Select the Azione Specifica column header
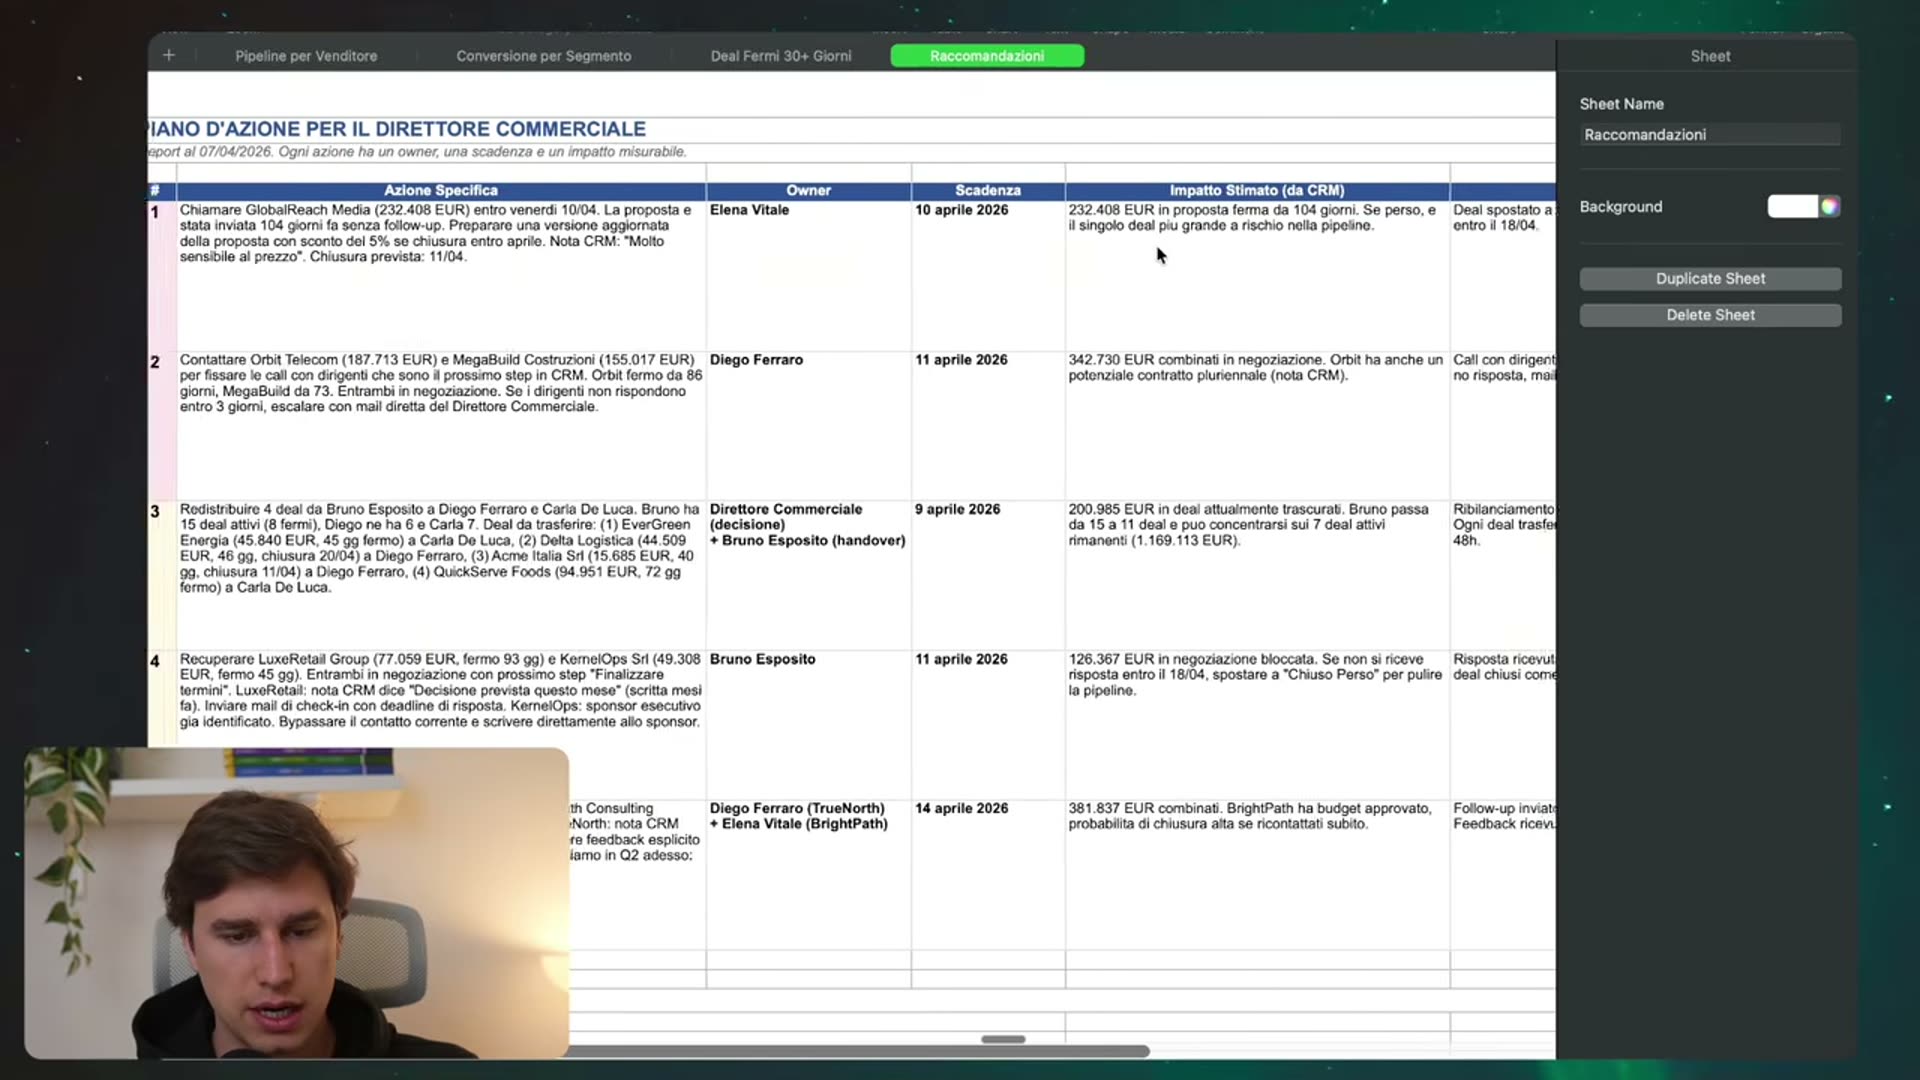The width and height of the screenshot is (1920, 1080). [441, 190]
